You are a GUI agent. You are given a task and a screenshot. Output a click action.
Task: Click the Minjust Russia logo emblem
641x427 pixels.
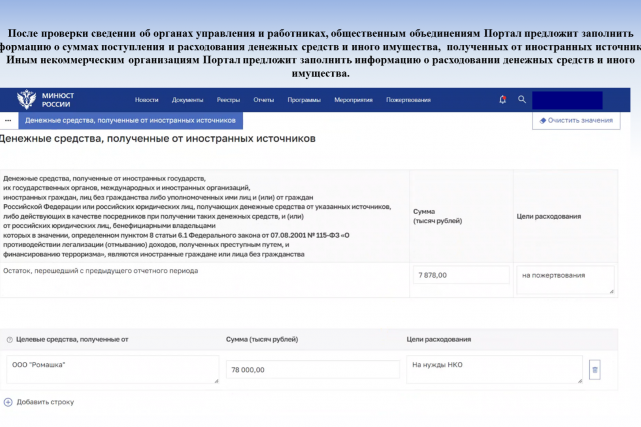27,99
